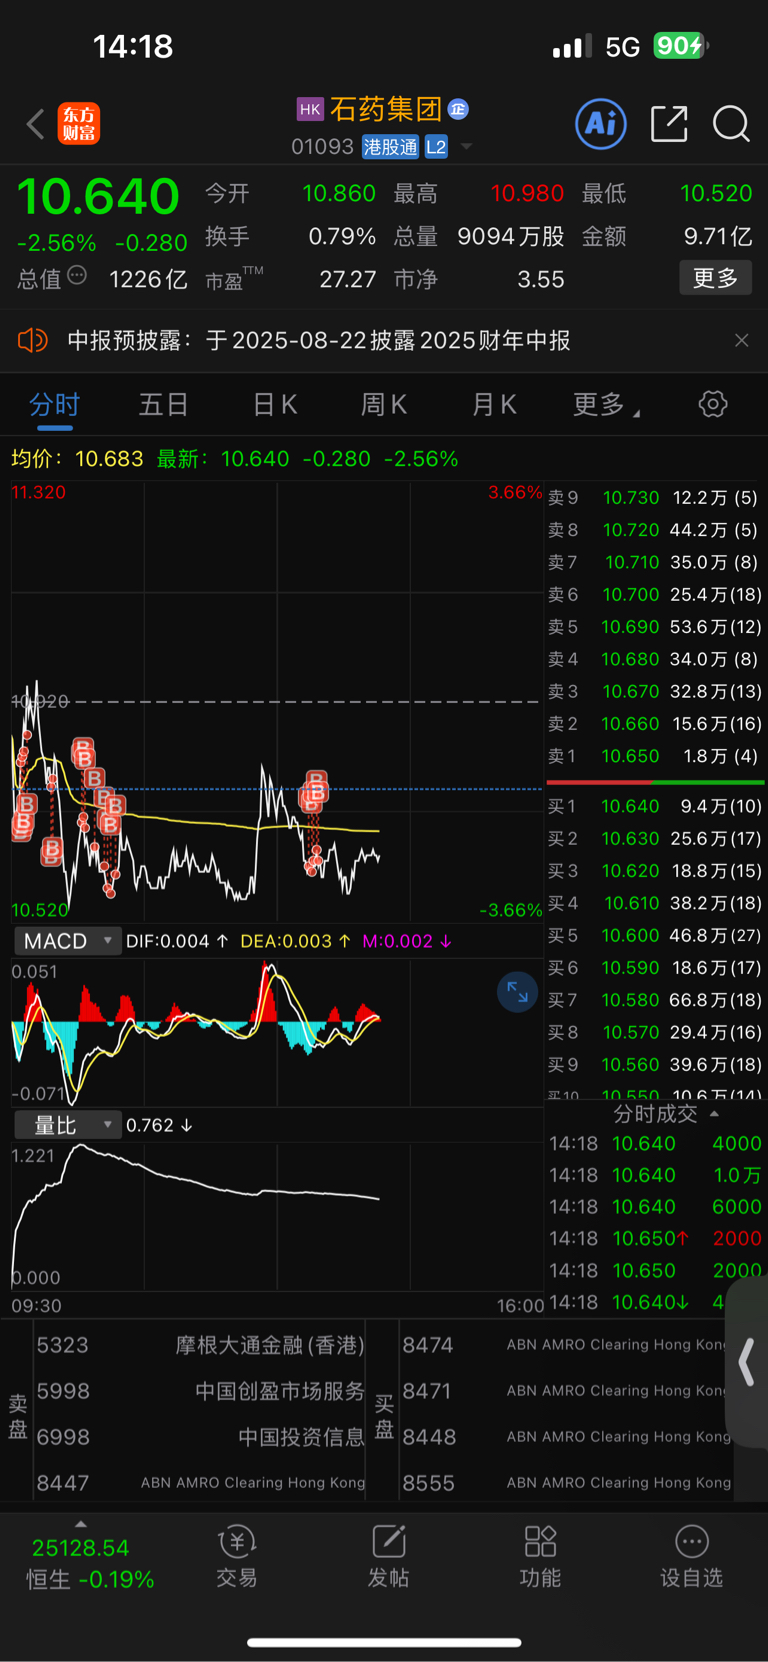Collapse the 分时成交 panel arrow
Image resolution: width=768 pixels, height=1662 pixels.
point(714,1114)
